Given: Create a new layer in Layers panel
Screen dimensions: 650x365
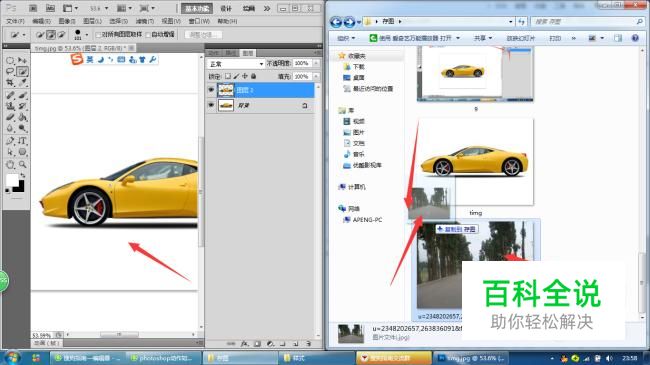Looking at the screenshot, I should click(296, 343).
